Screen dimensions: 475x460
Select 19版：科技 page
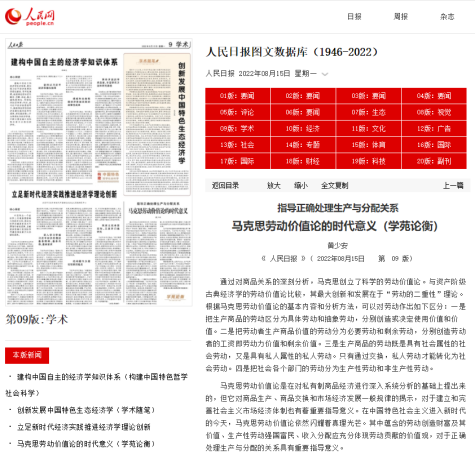pos(369,161)
